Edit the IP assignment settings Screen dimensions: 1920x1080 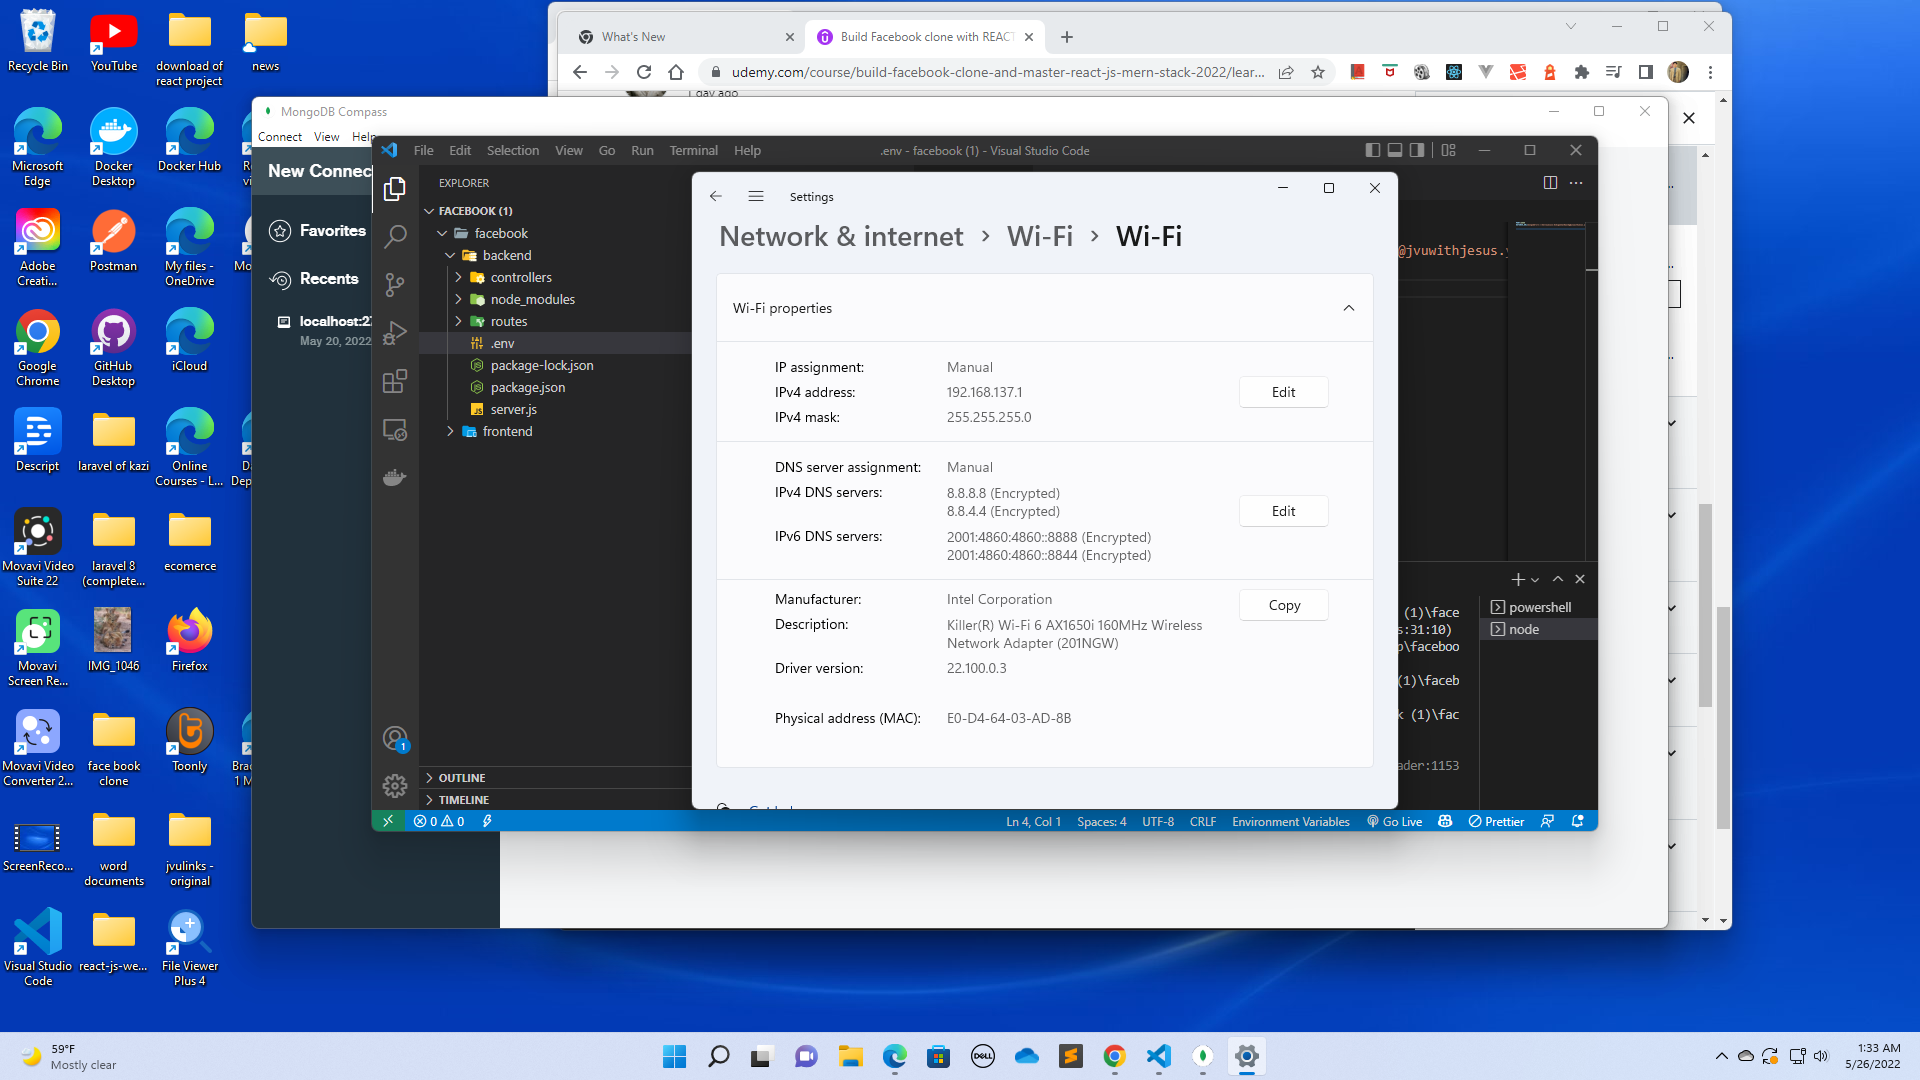(x=1284, y=392)
